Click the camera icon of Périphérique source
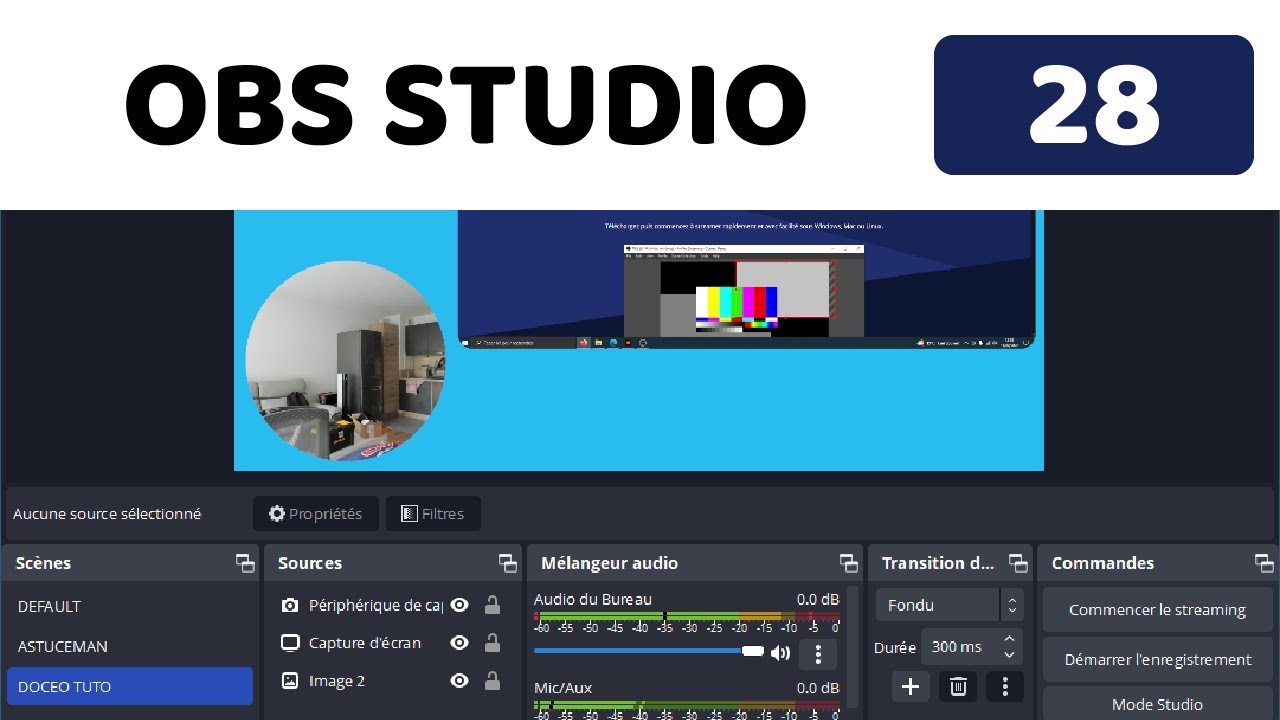The height and width of the screenshot is (720, 1280). tap(290, 605)
